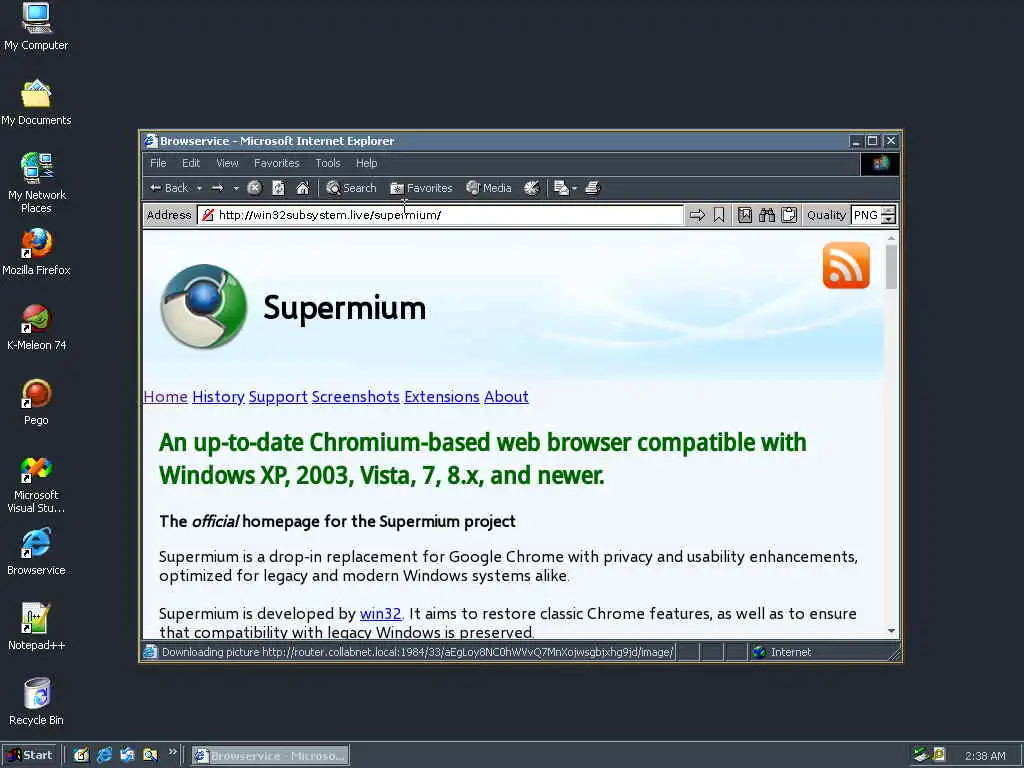Click the Windows flag throbber icon
Screen dimensions: 1024x768
point(880,163)
